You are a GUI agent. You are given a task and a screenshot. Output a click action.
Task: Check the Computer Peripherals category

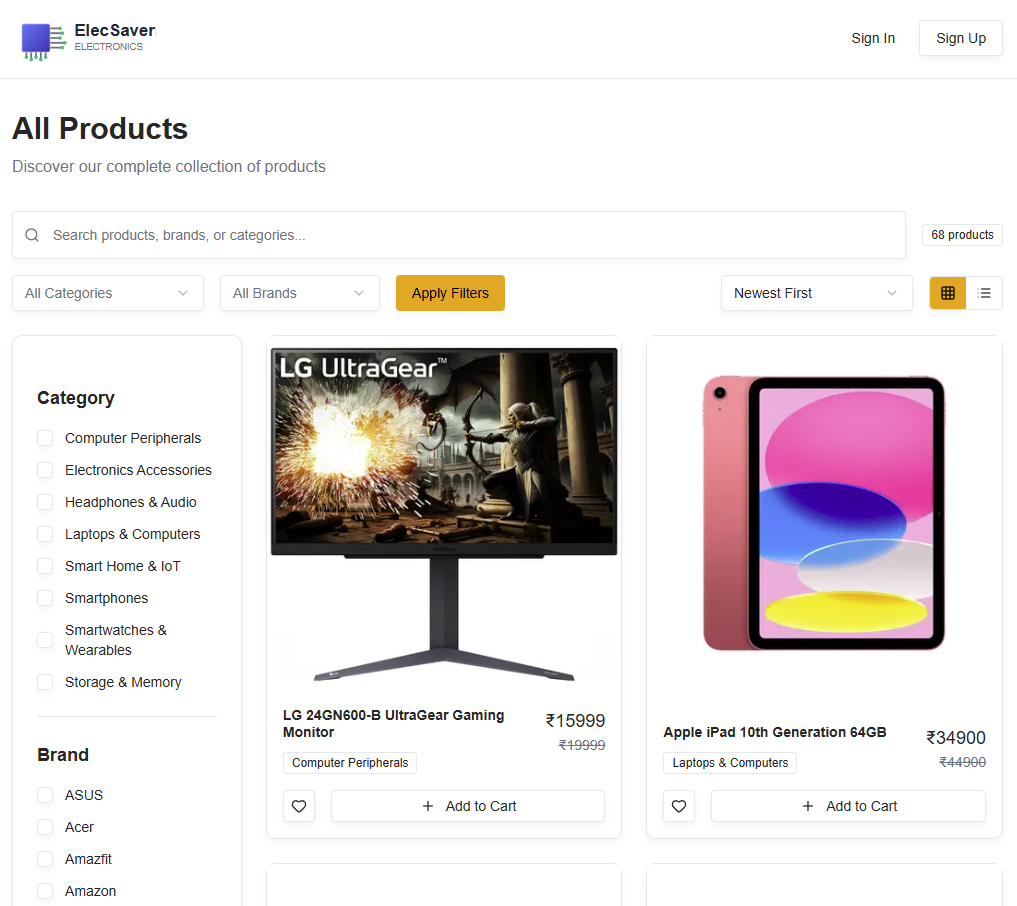point(45,438)
